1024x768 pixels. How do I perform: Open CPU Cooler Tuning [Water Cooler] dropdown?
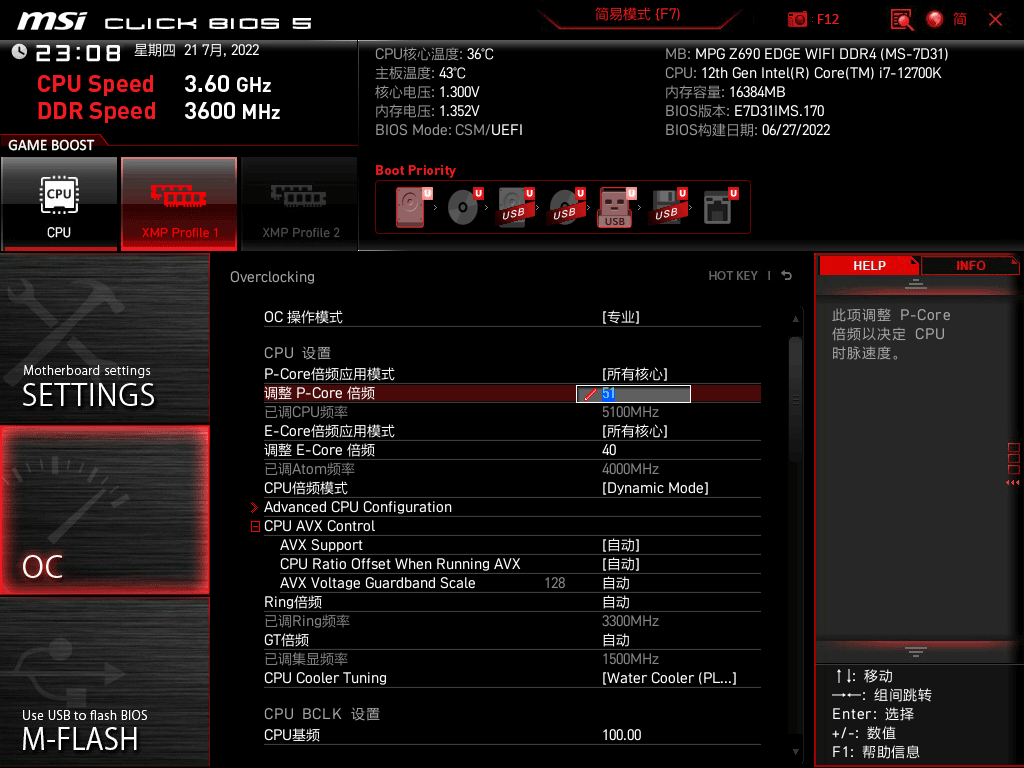pyautogui.click(x=669, y=678)
